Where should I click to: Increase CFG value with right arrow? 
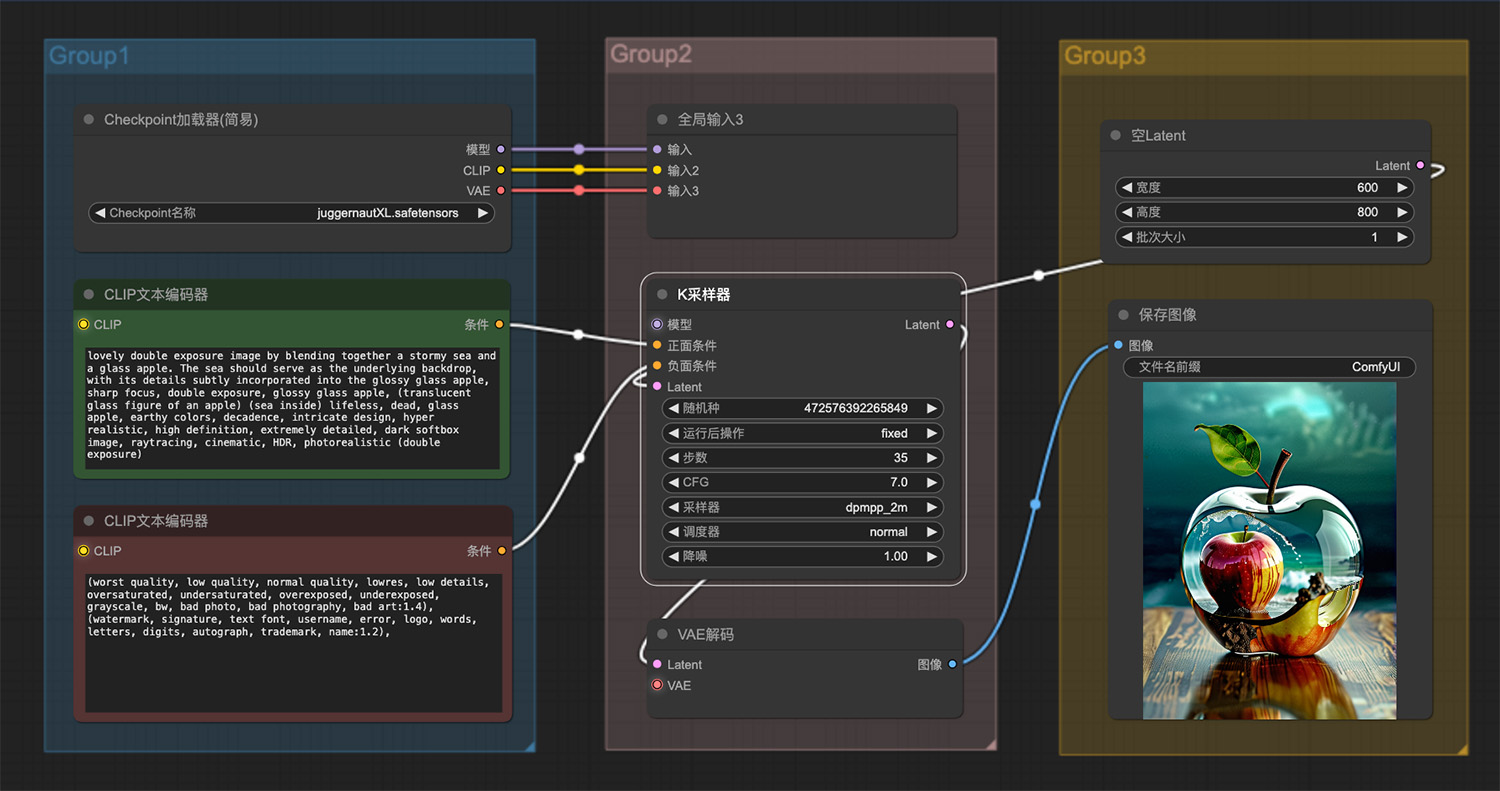click(932, 482)
